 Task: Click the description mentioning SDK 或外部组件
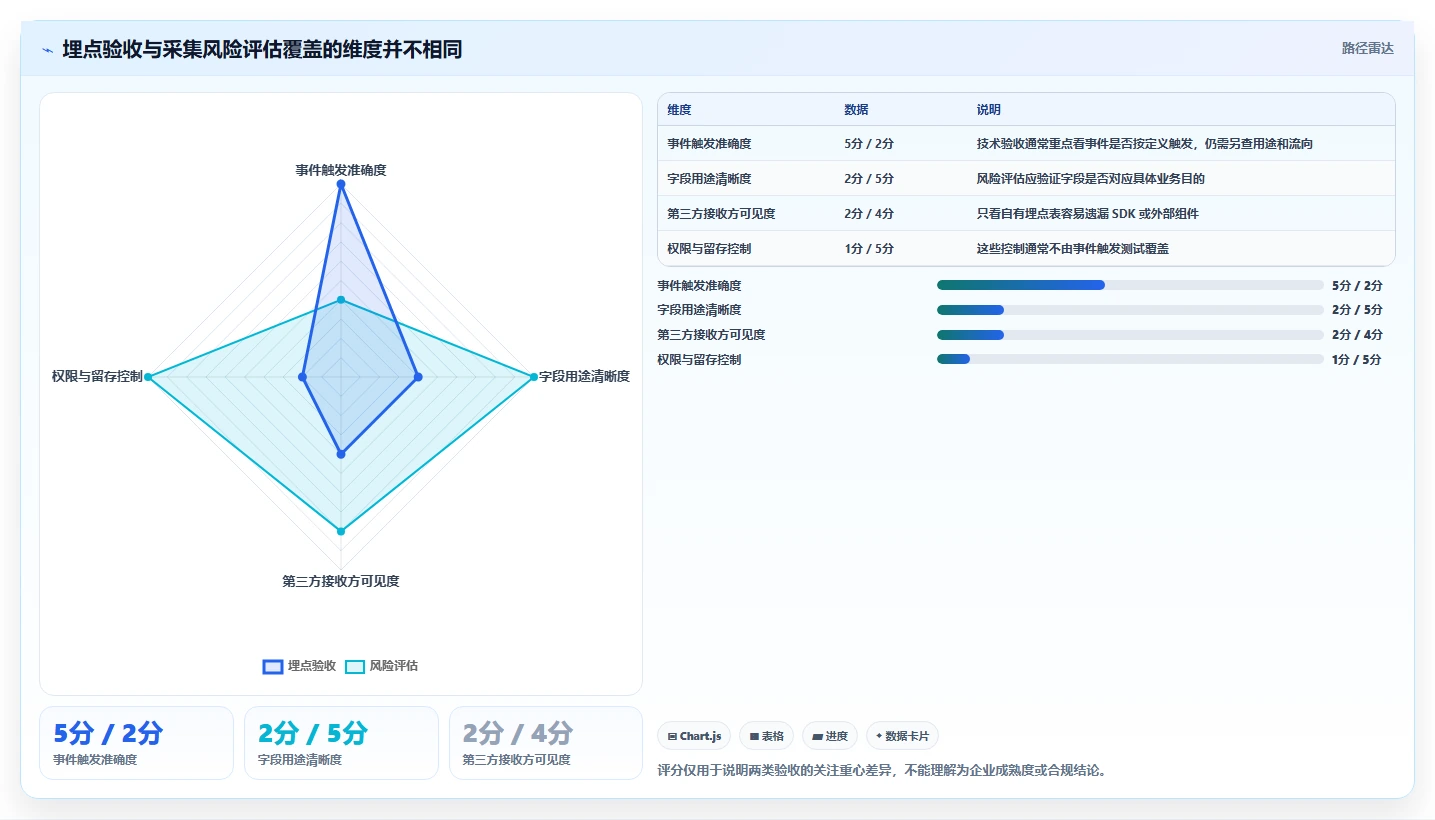1088,214
